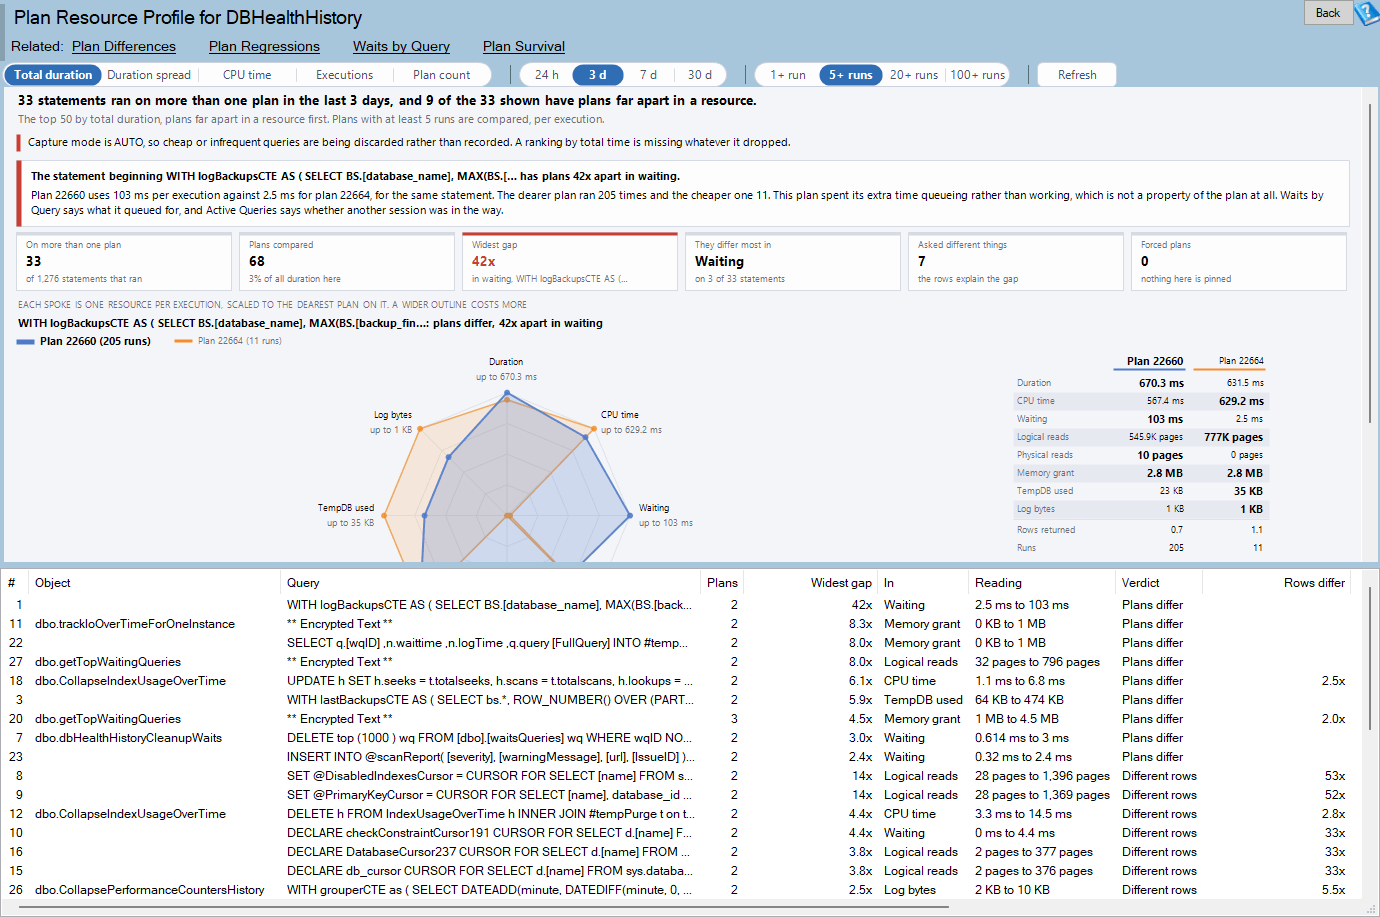Filter to 5+ runs minimum
Viewport: 1380px width, 917px height.
click(x=851, y=75)
